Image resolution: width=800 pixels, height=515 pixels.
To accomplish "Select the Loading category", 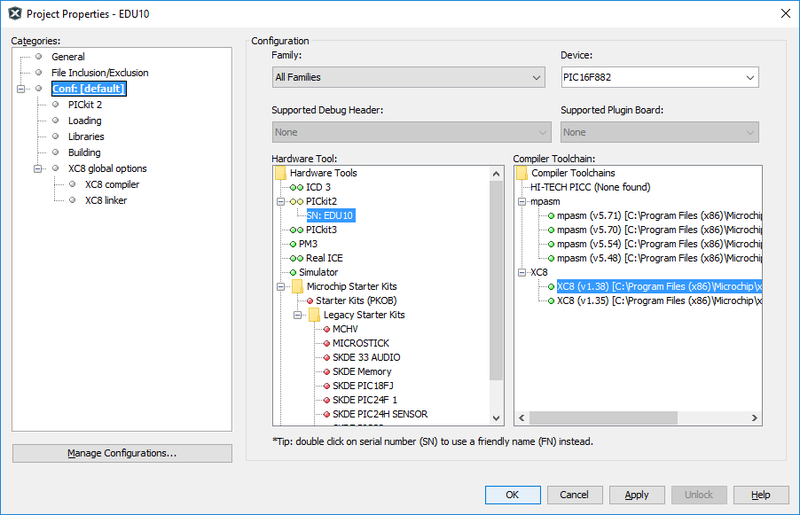I will [85, 120].
